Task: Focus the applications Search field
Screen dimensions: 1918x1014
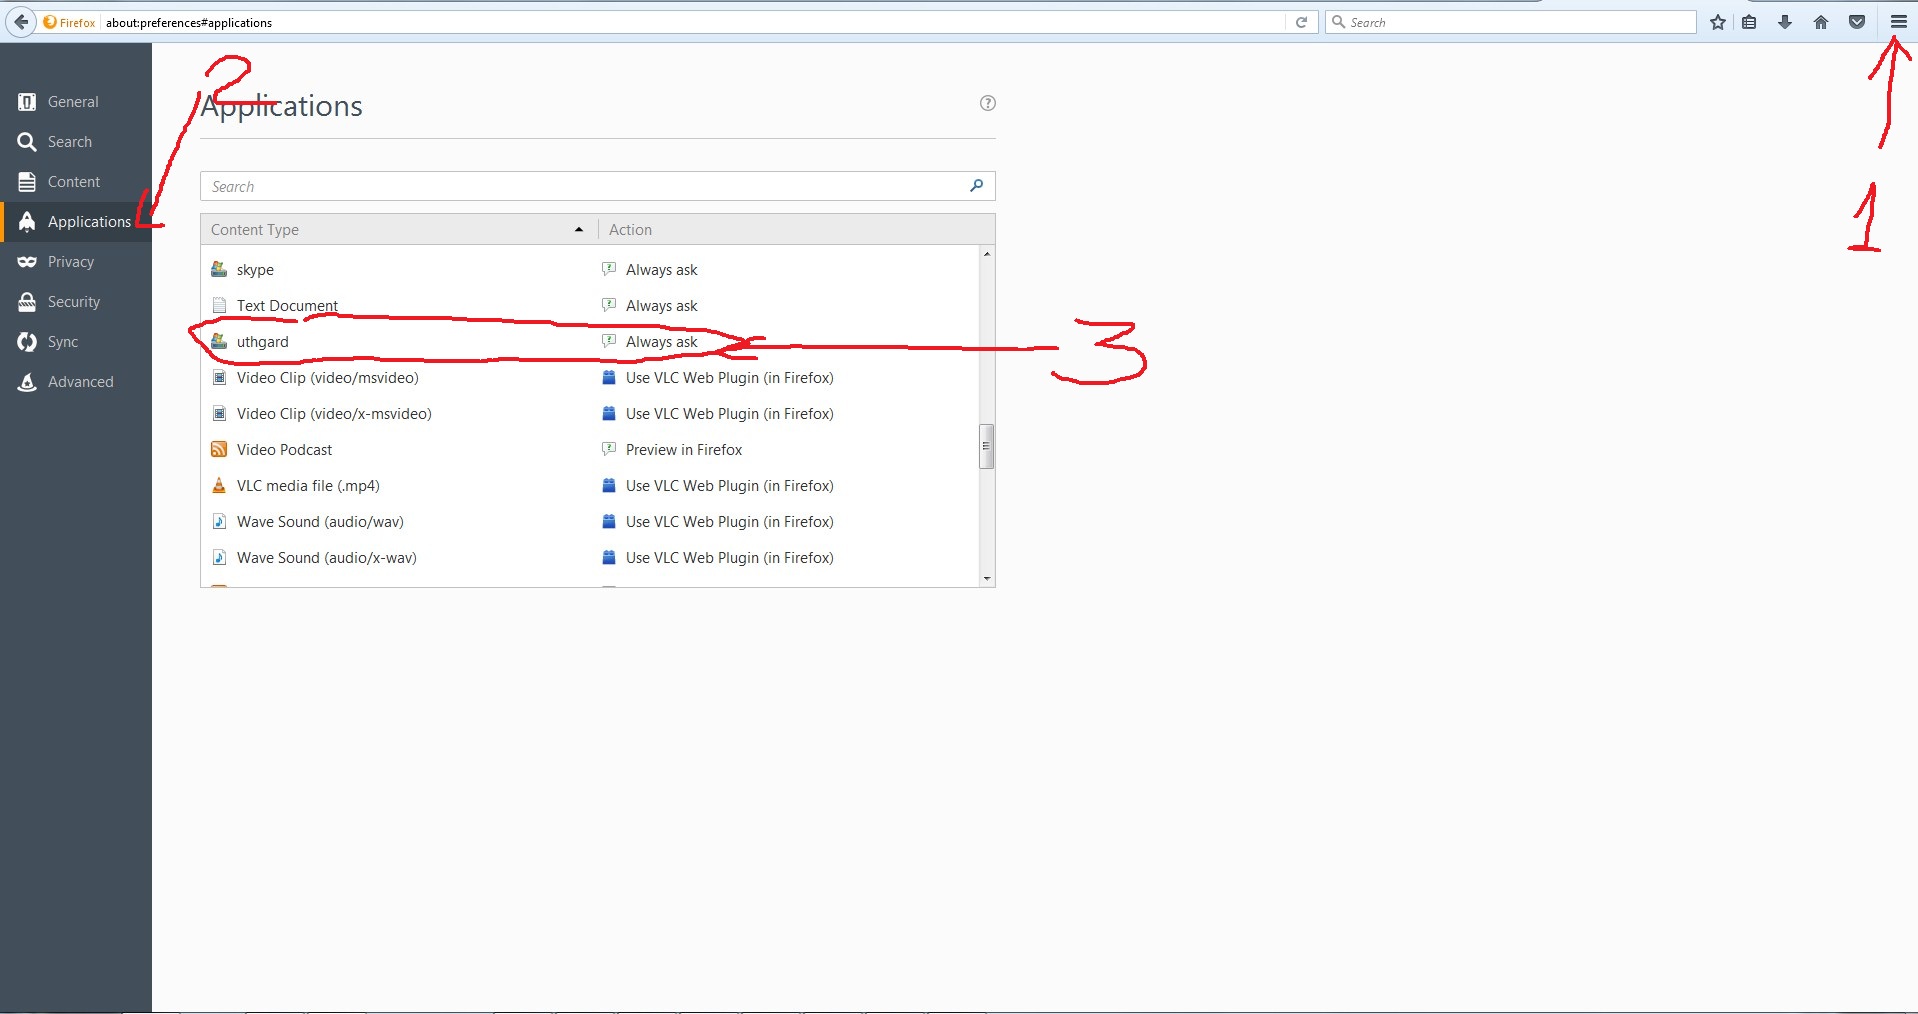Action: (x=585, y=187)
